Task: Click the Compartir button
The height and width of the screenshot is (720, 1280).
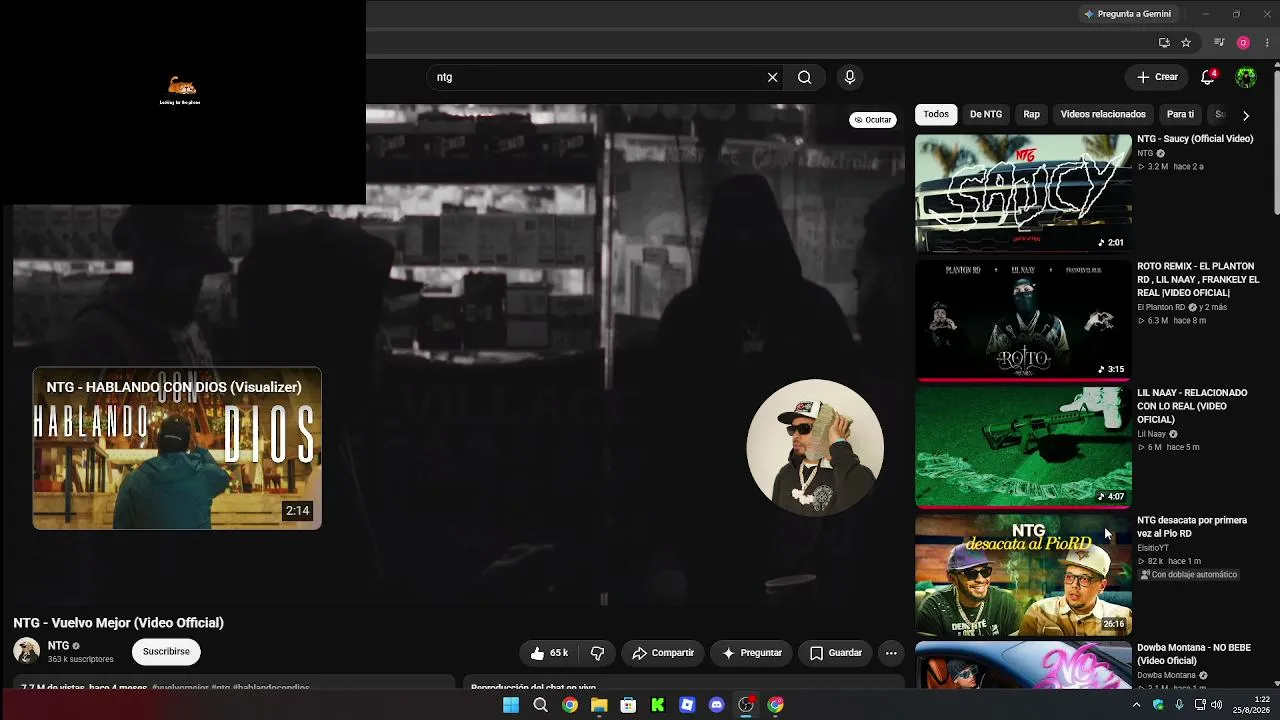Action: 663,653
